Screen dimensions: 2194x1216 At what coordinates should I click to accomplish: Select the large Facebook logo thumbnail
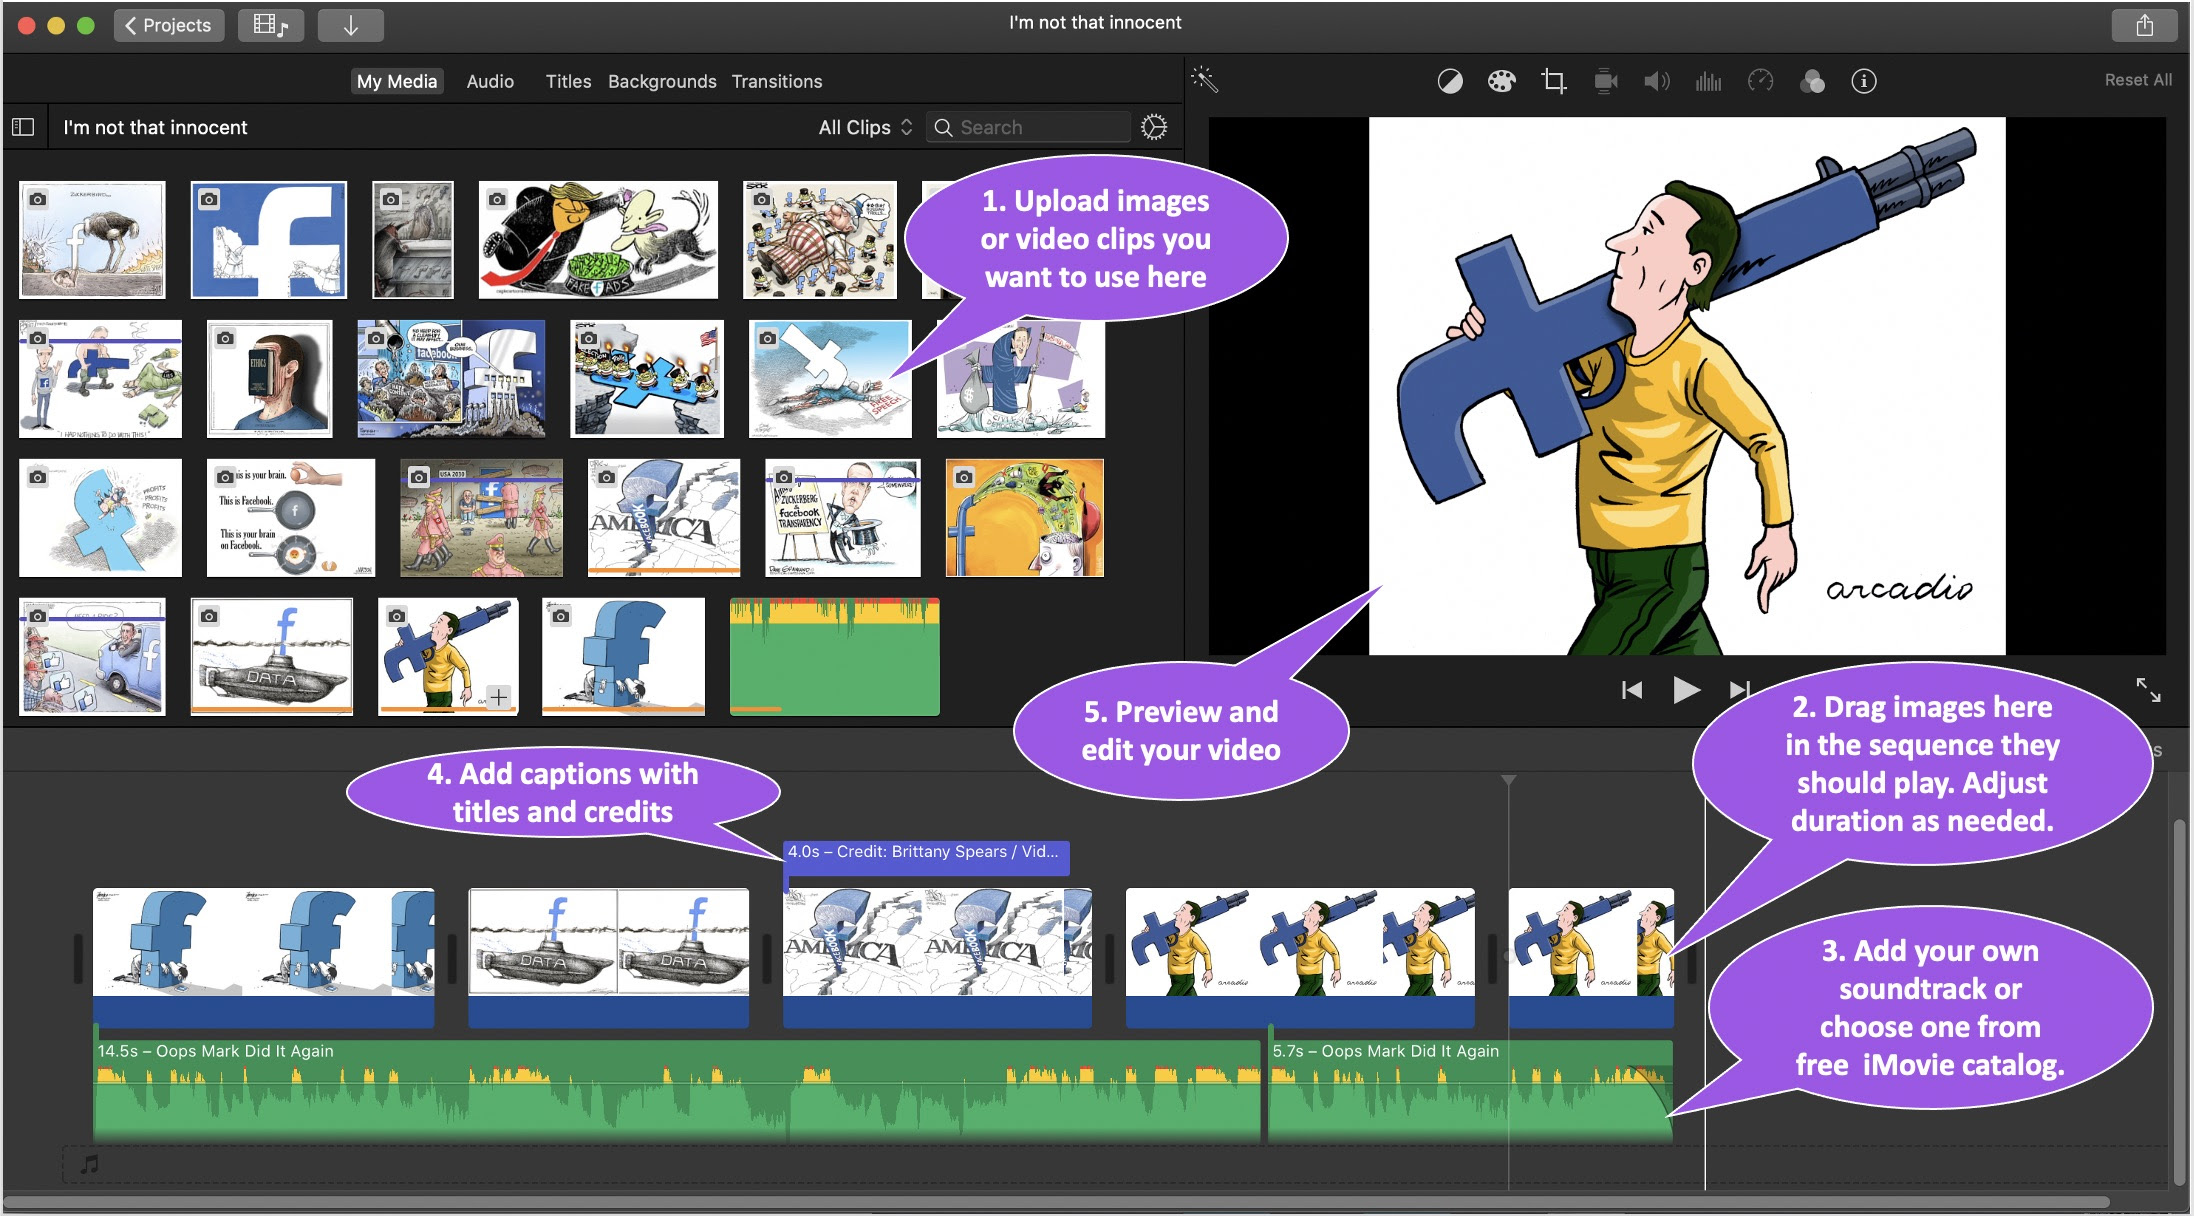[x=269, y=240]
